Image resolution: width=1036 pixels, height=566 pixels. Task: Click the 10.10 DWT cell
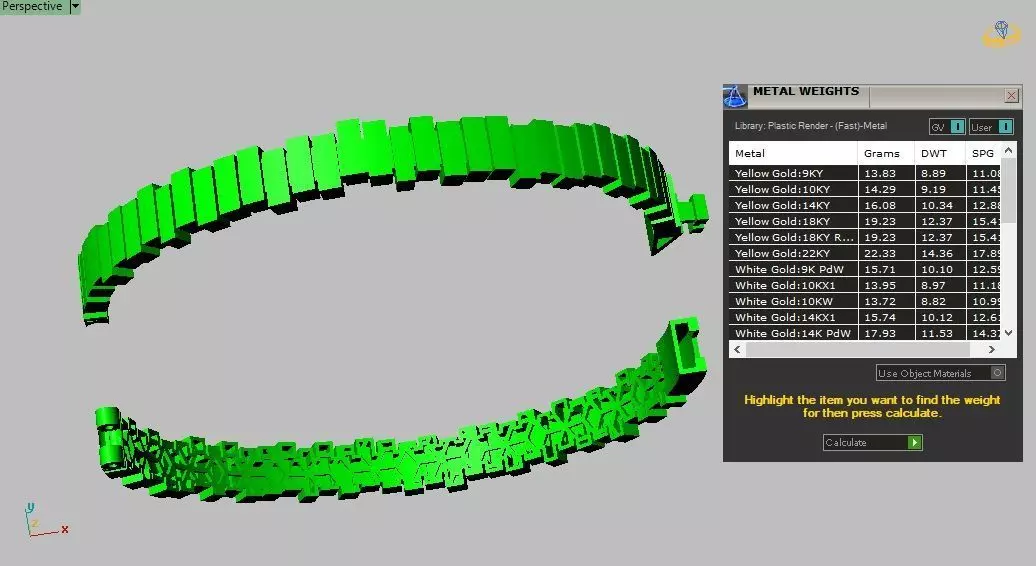point(940,269)
